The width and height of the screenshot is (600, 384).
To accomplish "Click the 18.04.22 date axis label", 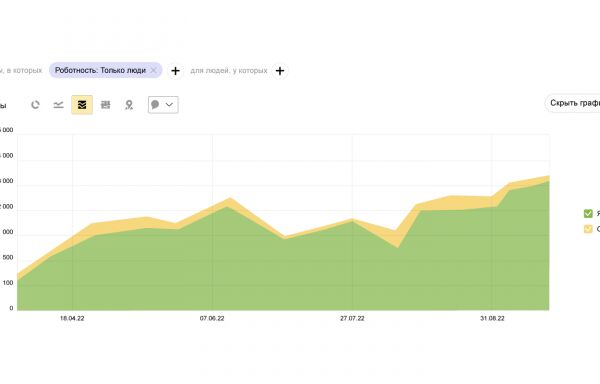I will 72,318.
